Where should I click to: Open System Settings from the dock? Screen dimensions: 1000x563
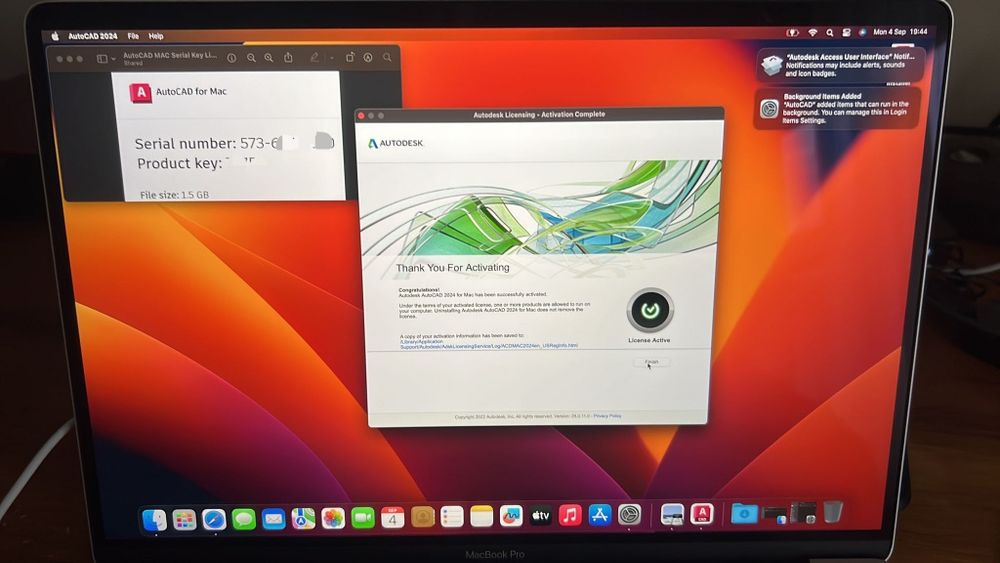coord(629,515)
